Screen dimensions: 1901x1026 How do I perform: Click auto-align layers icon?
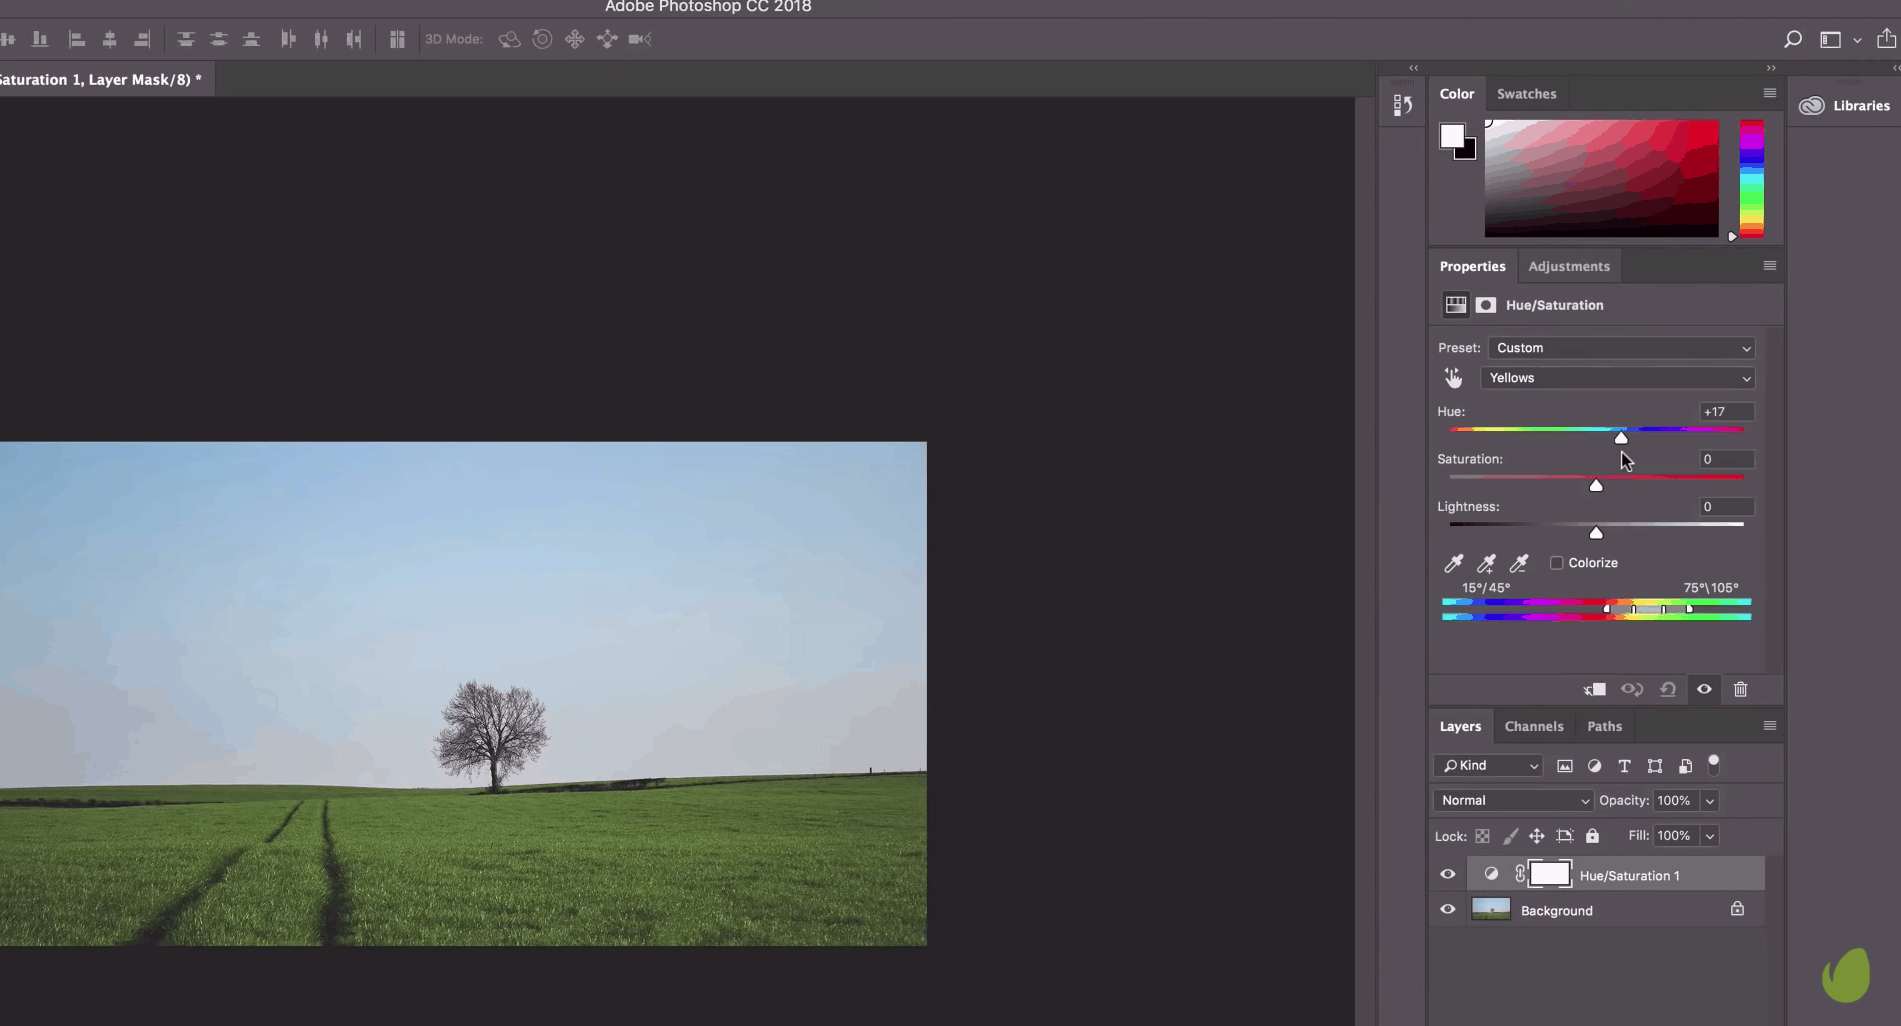pyautogui.click(x=397, y=39)
